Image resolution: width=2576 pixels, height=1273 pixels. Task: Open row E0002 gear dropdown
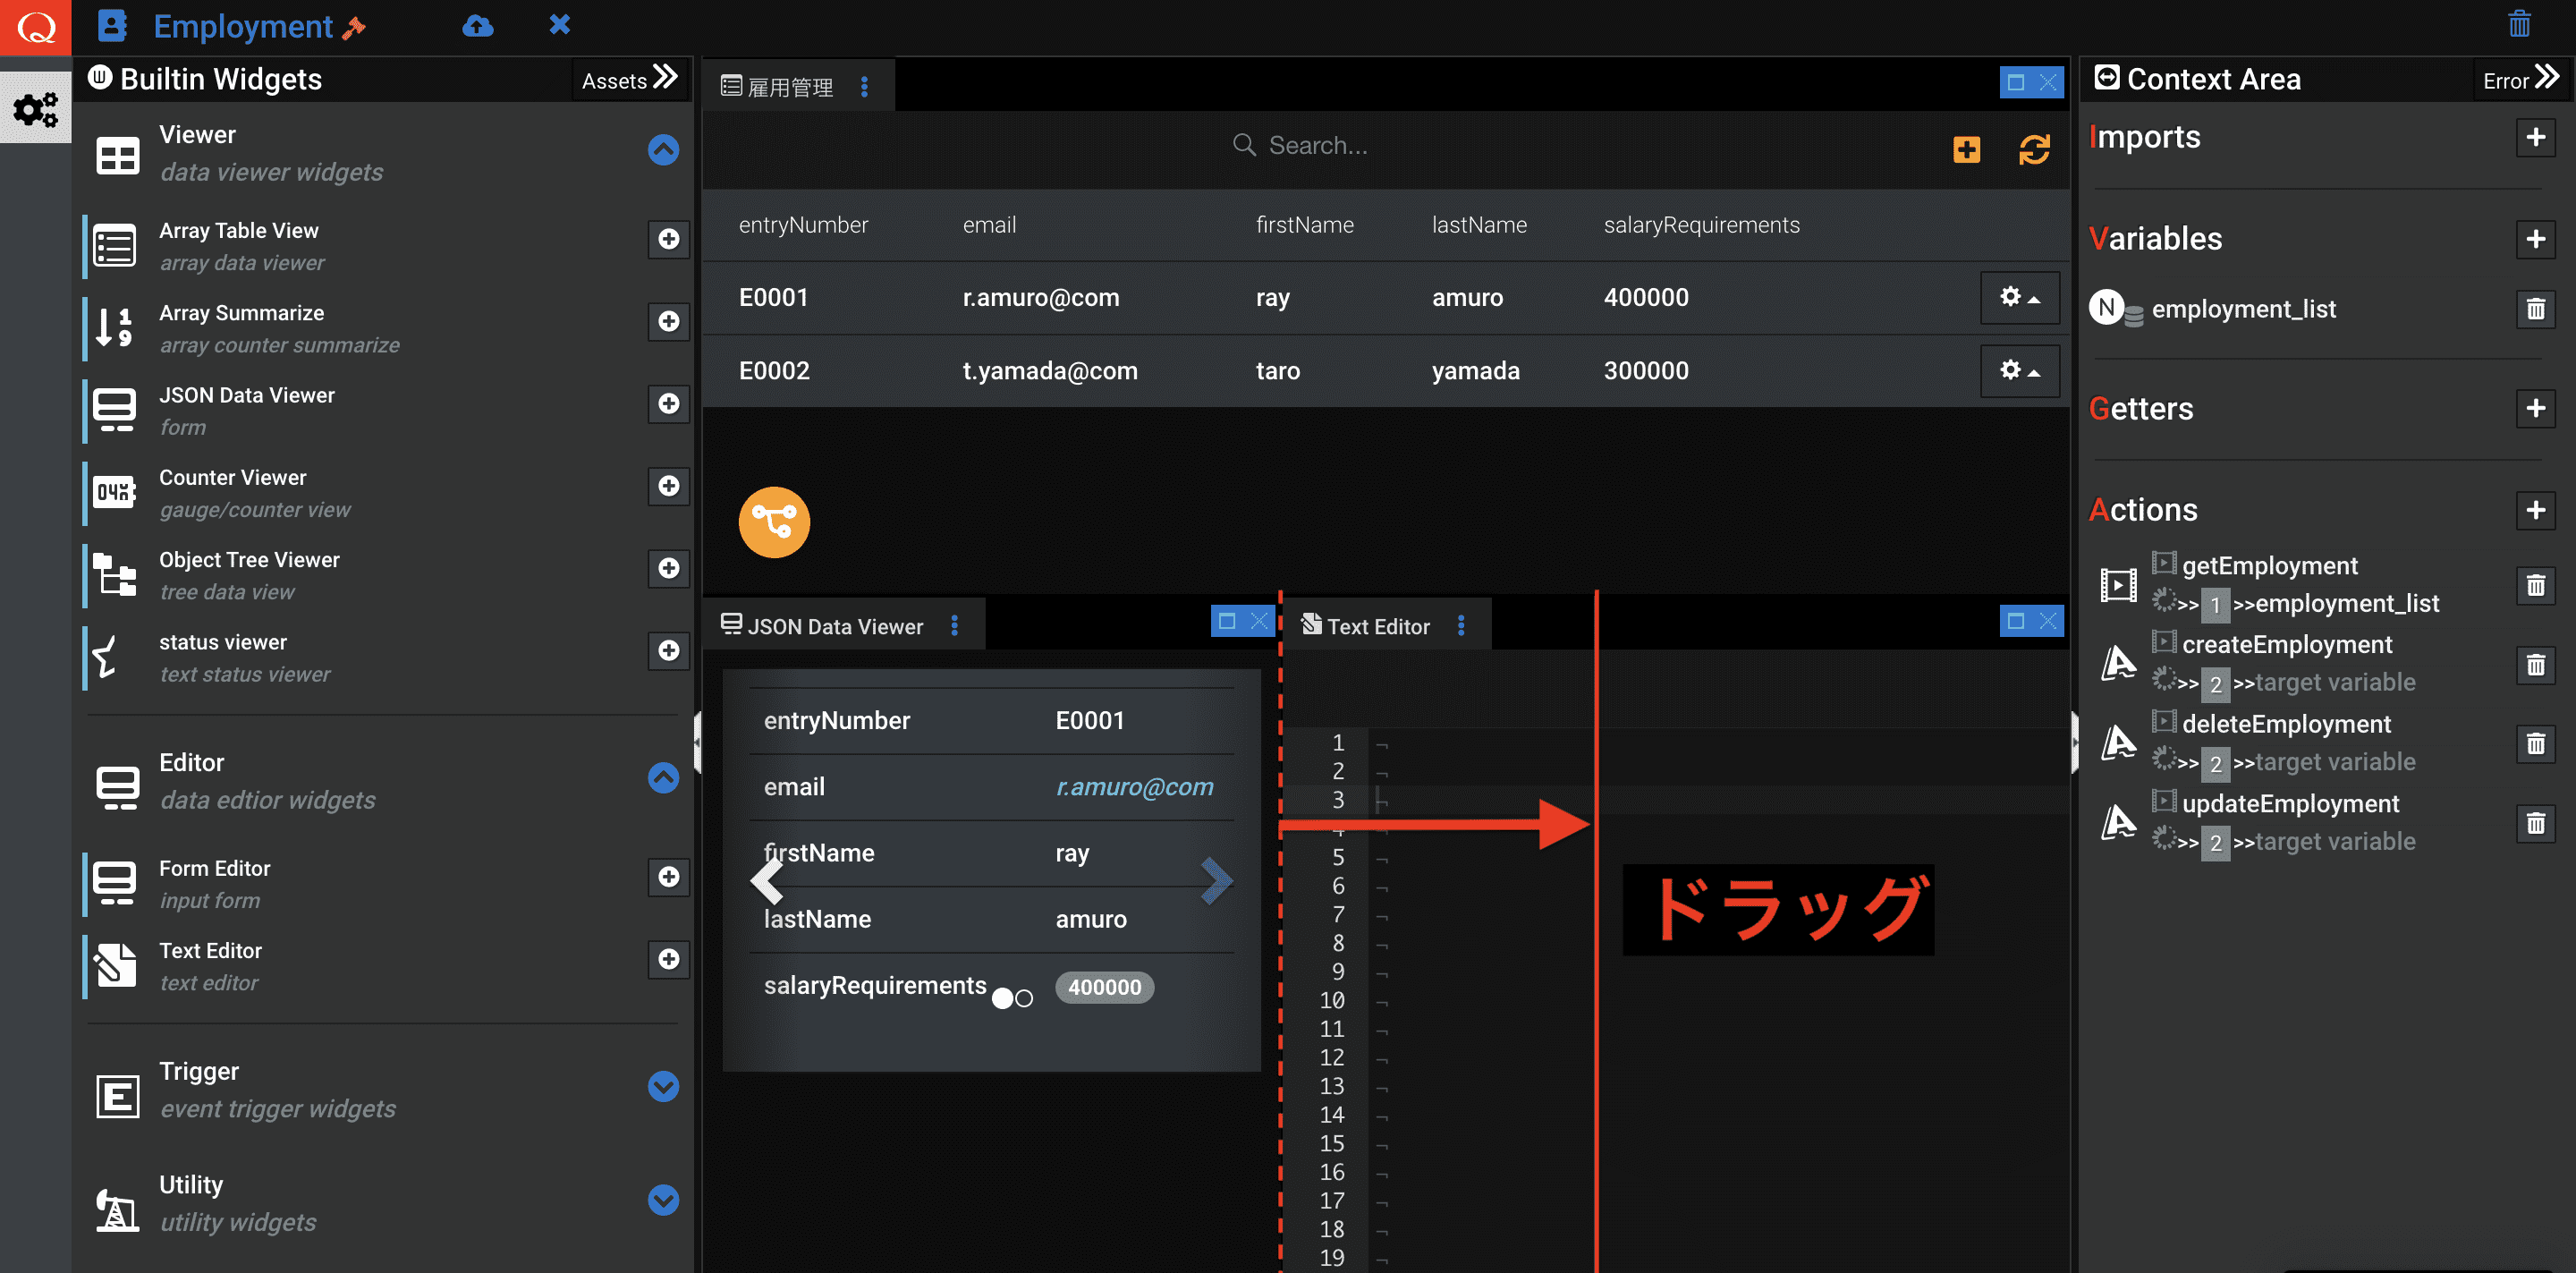pos(2019,371)
